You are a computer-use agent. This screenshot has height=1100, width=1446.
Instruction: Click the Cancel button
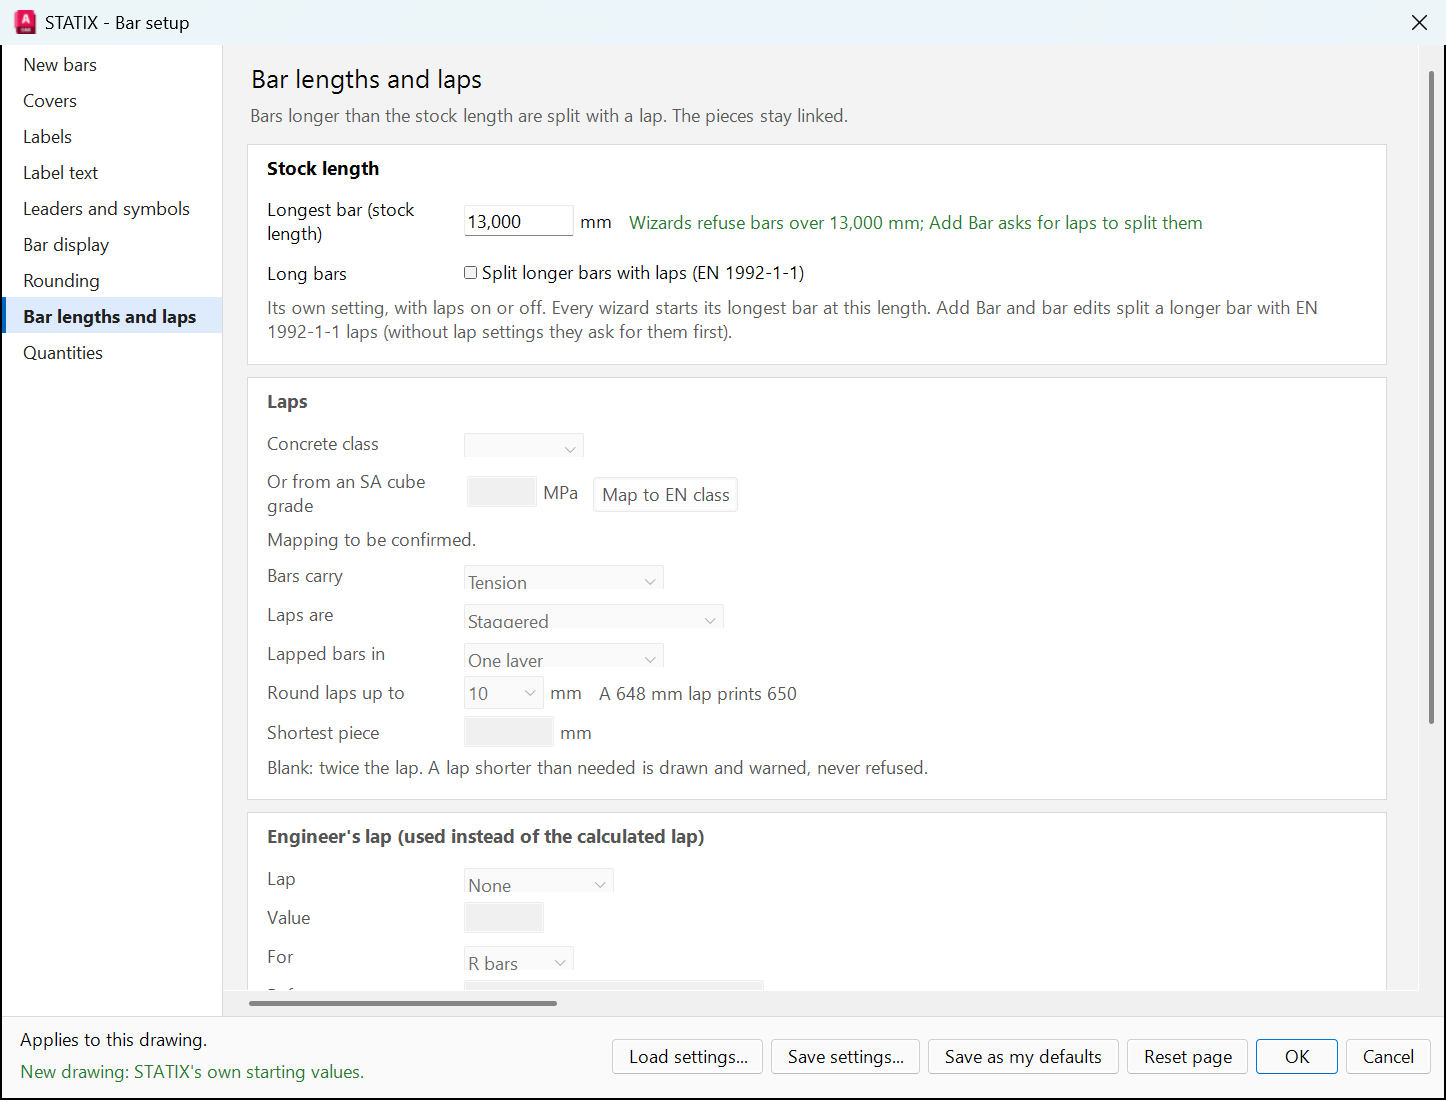click(1388, 1057)
